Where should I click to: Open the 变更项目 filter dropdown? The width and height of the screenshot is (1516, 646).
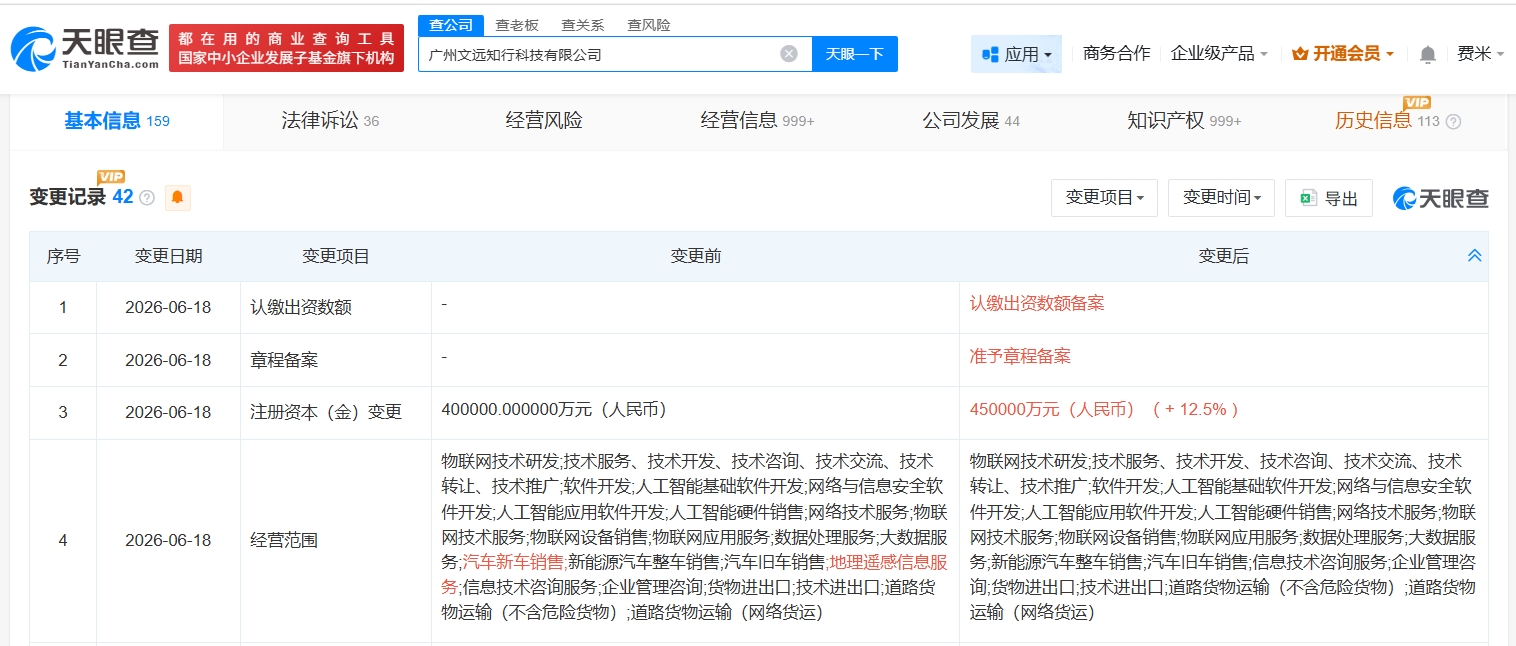coord(1104,198)
